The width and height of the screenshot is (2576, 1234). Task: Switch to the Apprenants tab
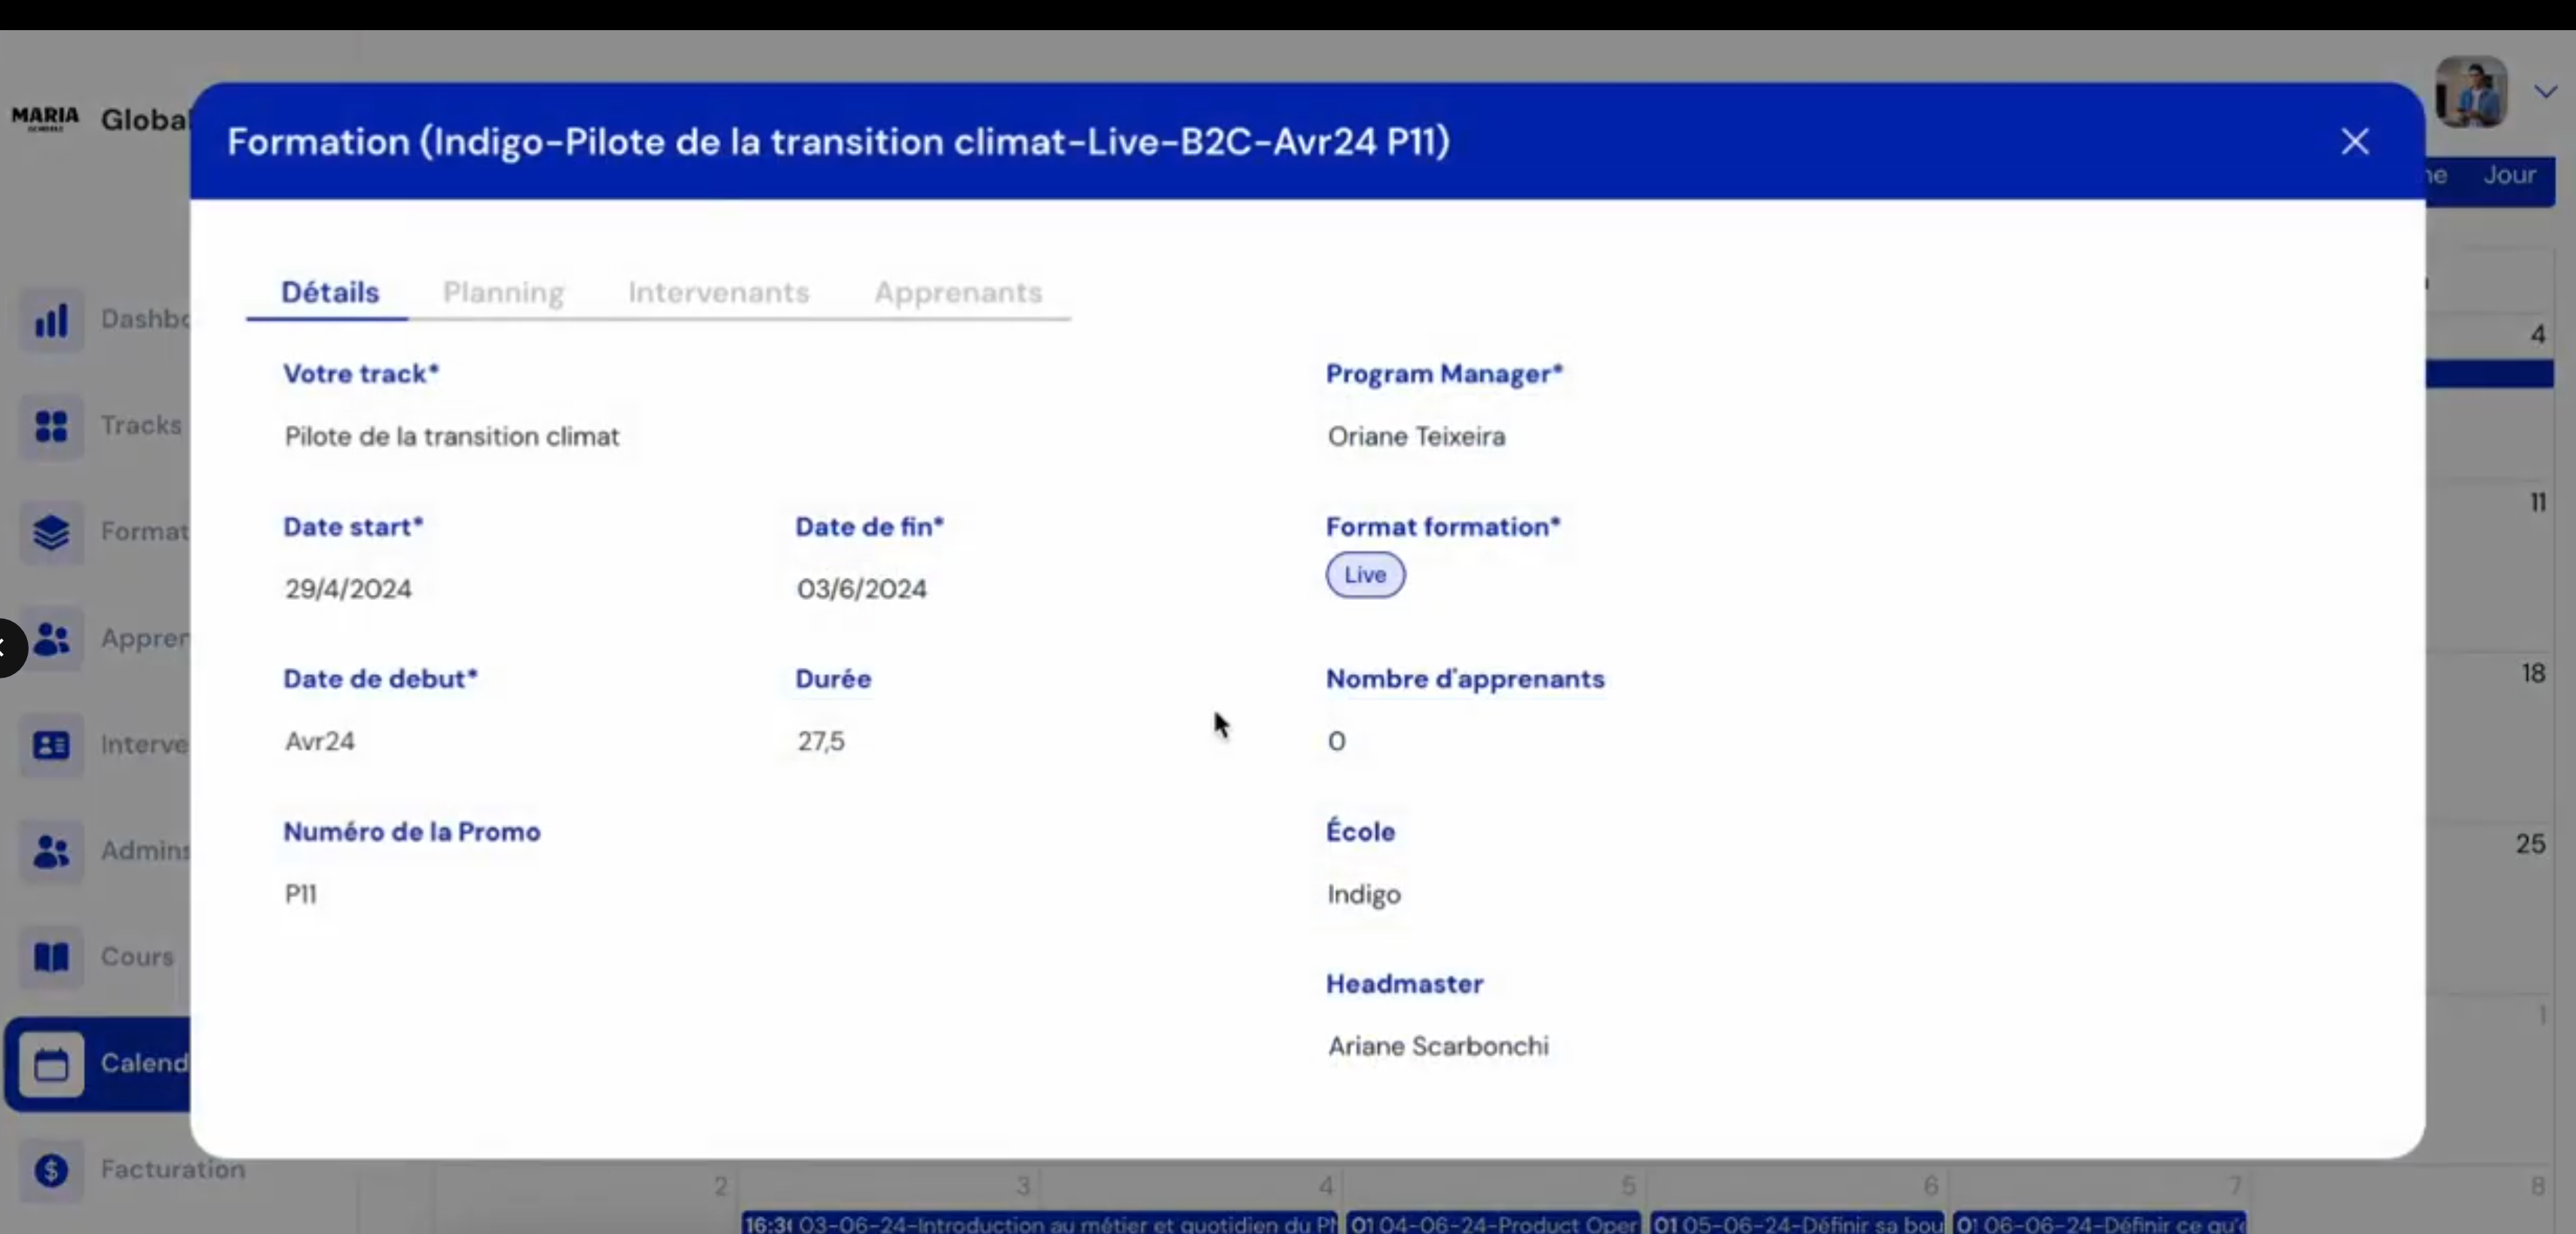tap(958, 291)
